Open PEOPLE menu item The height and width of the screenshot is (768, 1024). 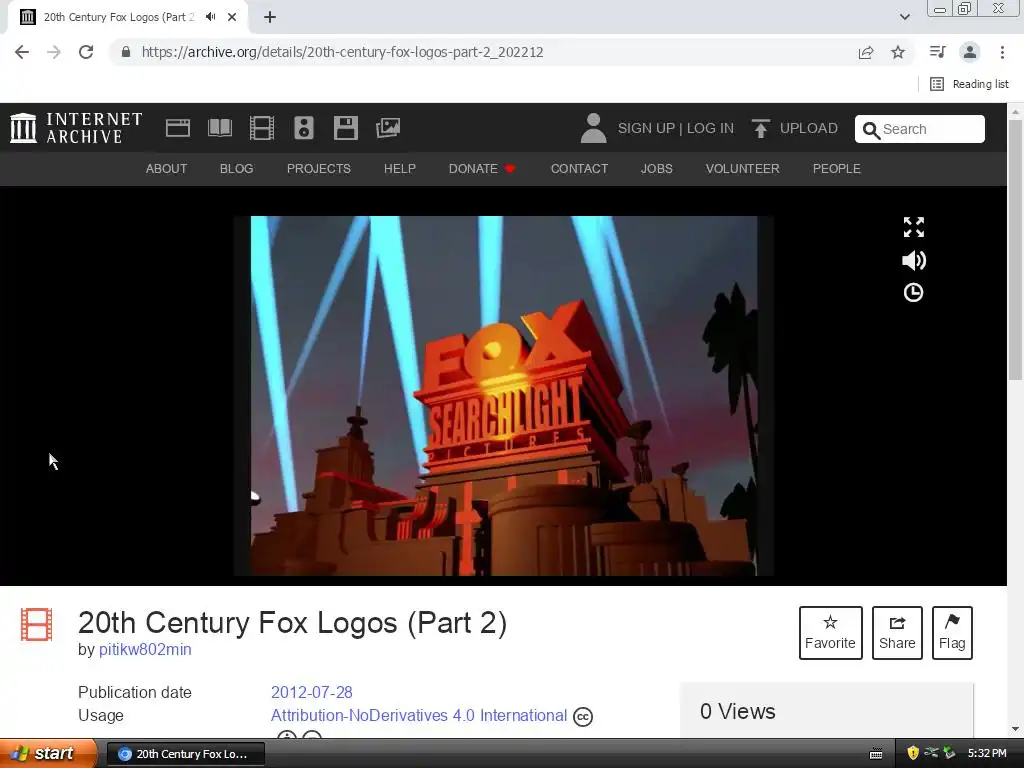click(x=837, y=168)
